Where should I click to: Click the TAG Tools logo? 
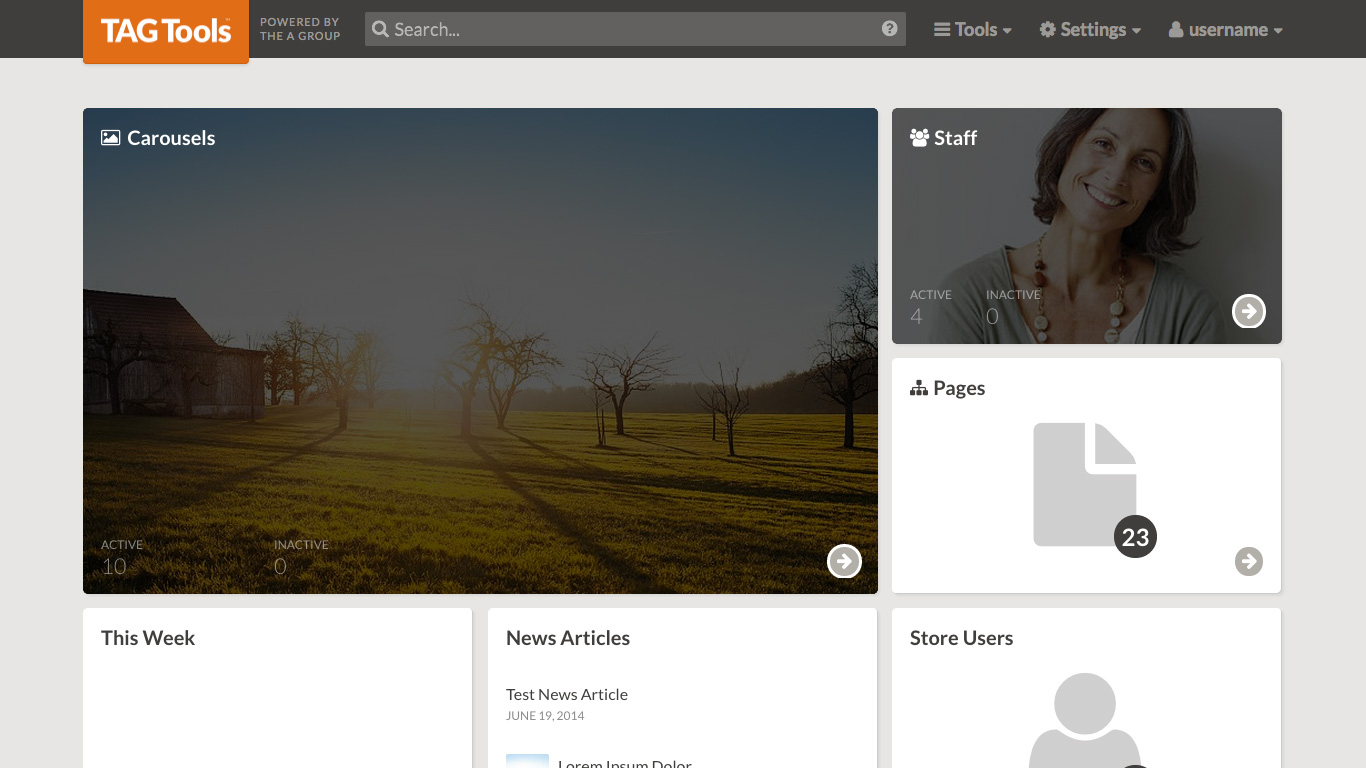click(x=166, y=31)
